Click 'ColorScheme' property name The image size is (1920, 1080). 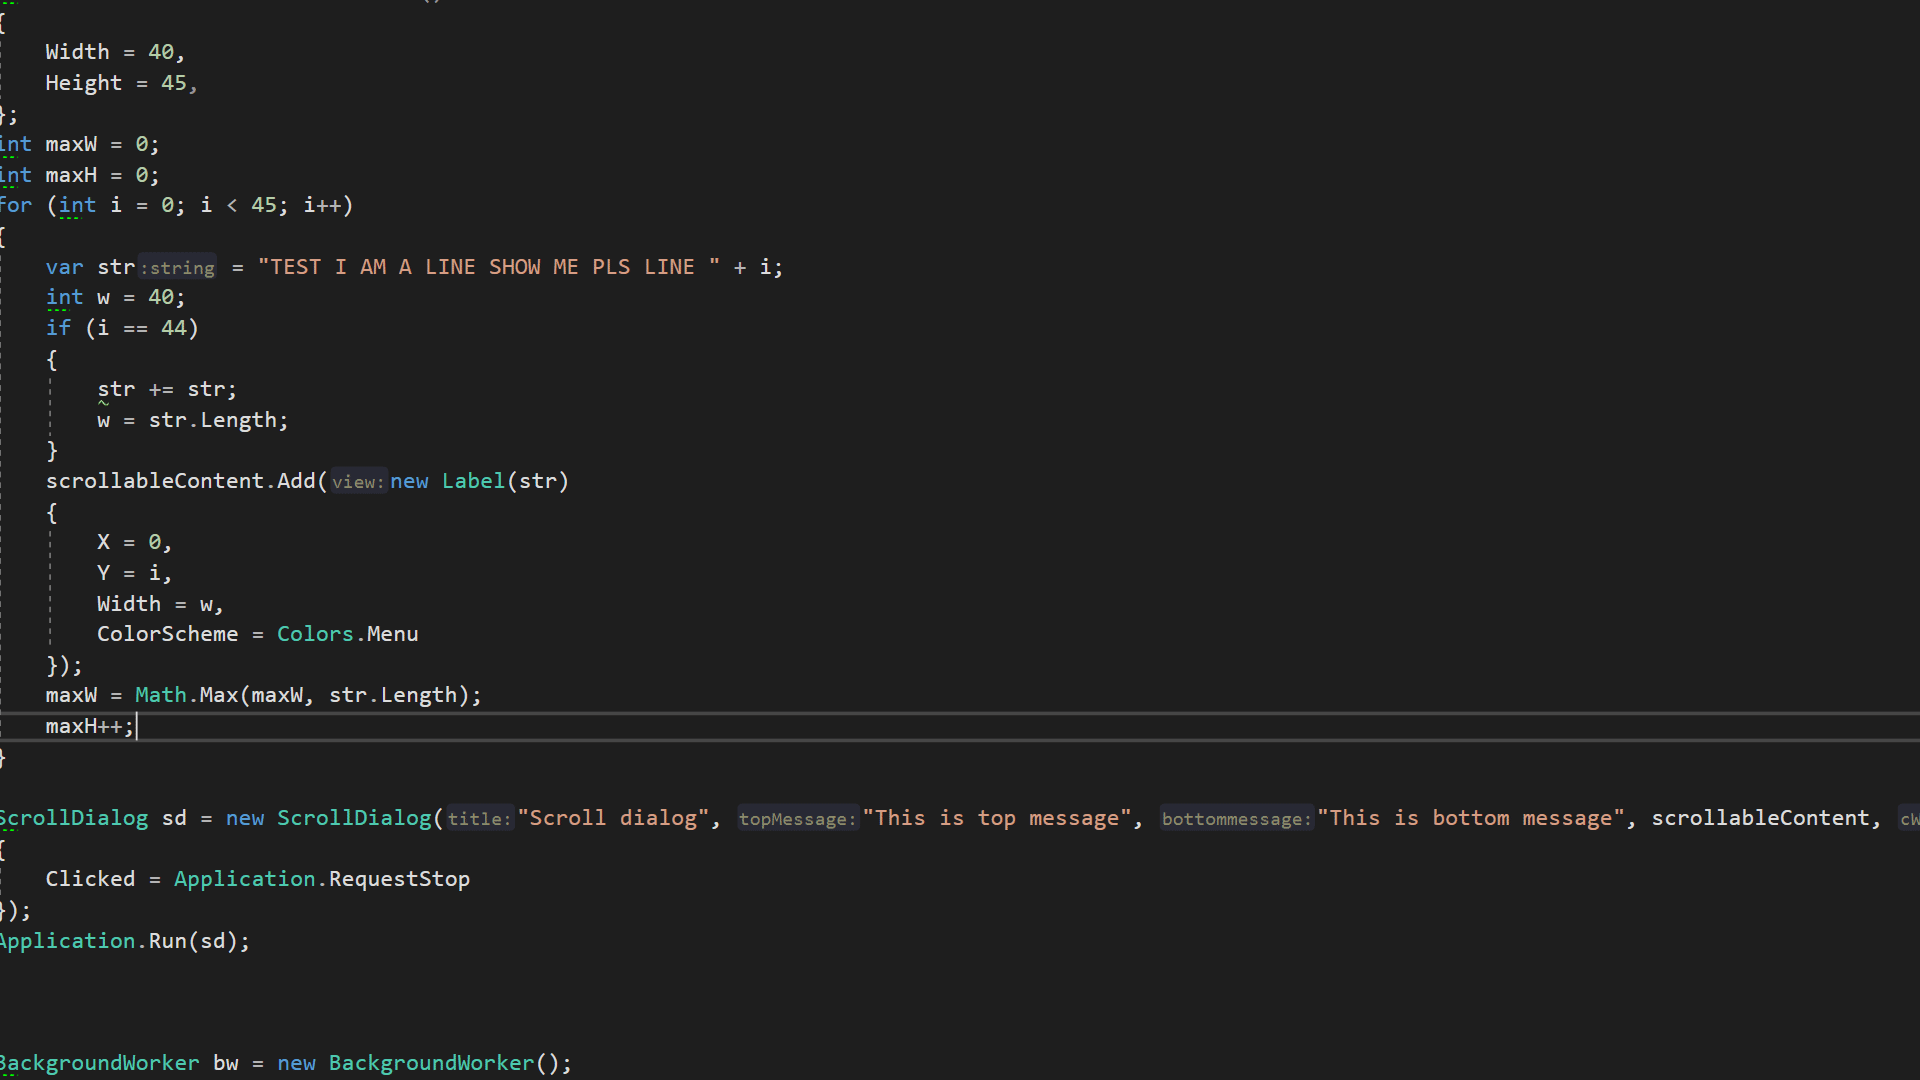(167, 634)
